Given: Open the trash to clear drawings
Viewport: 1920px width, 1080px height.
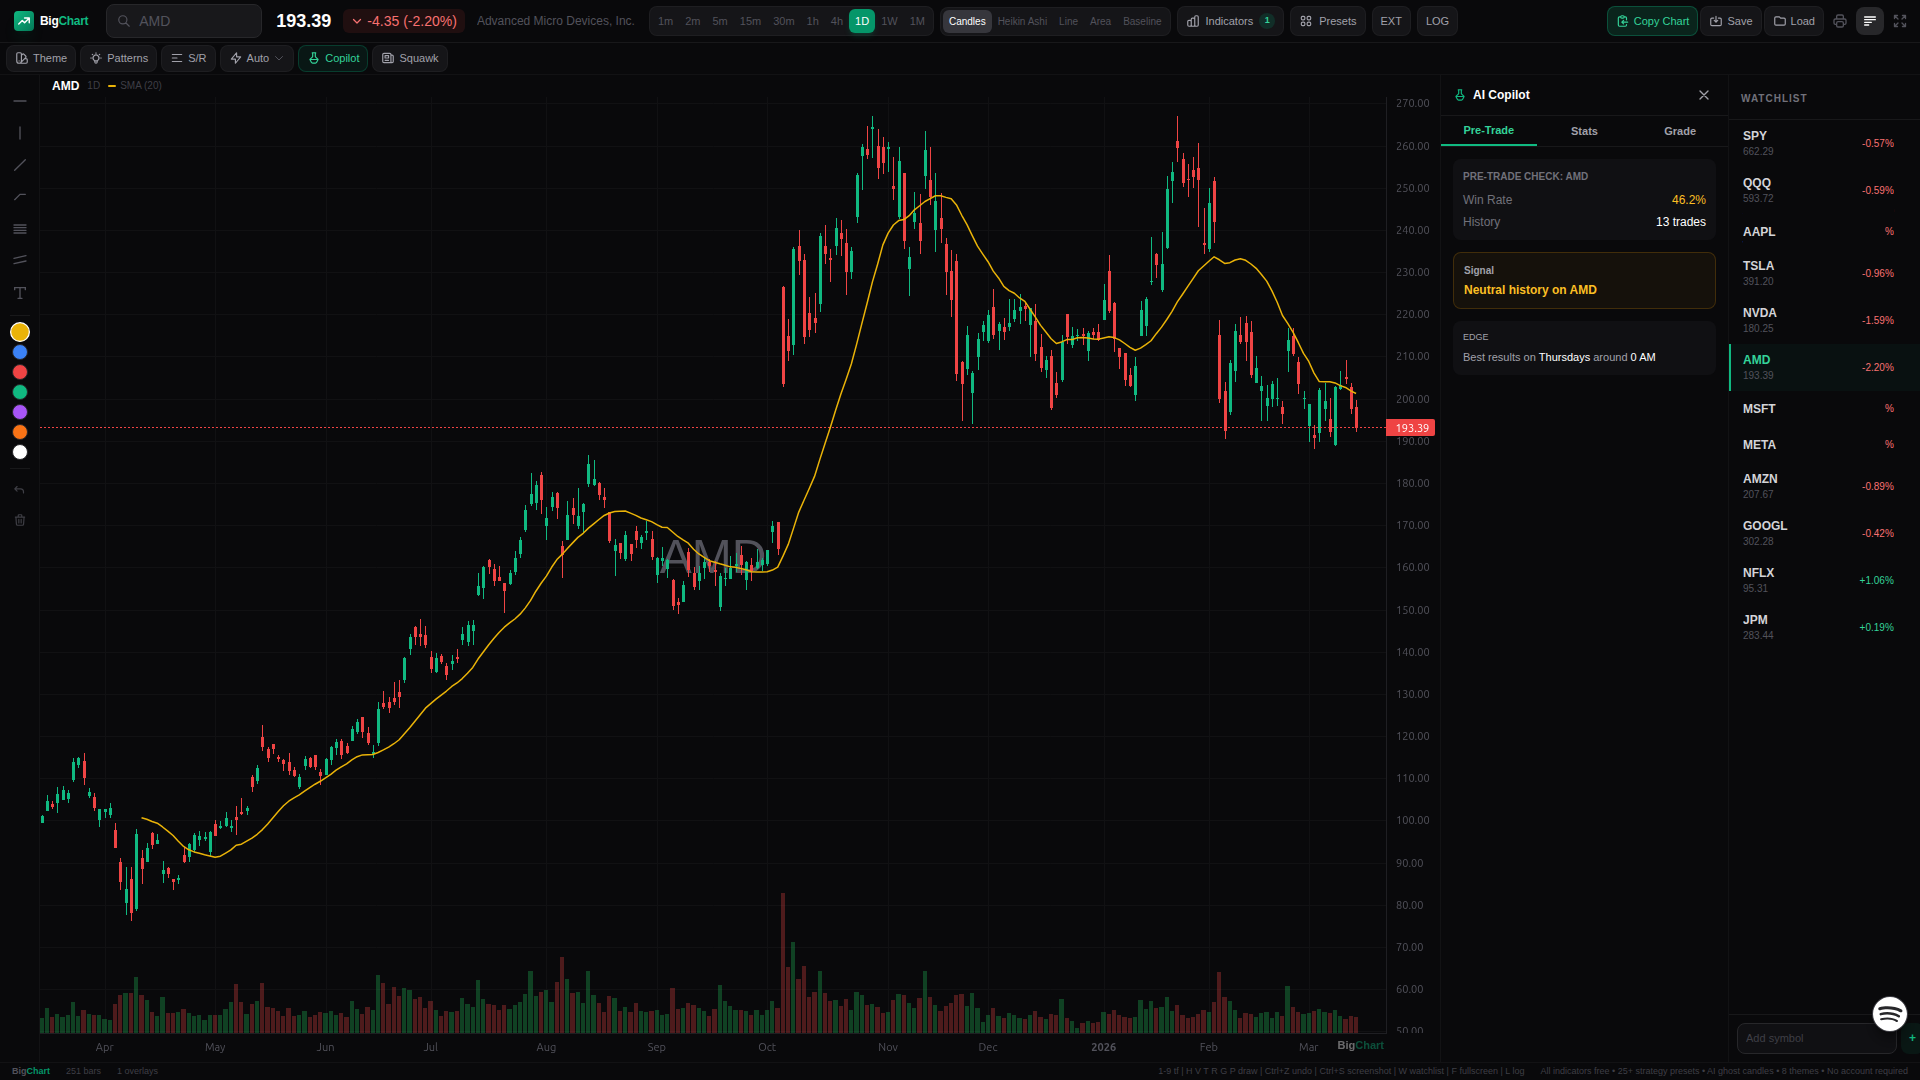Looking at the screenshot, I should (x=20, y=519).
